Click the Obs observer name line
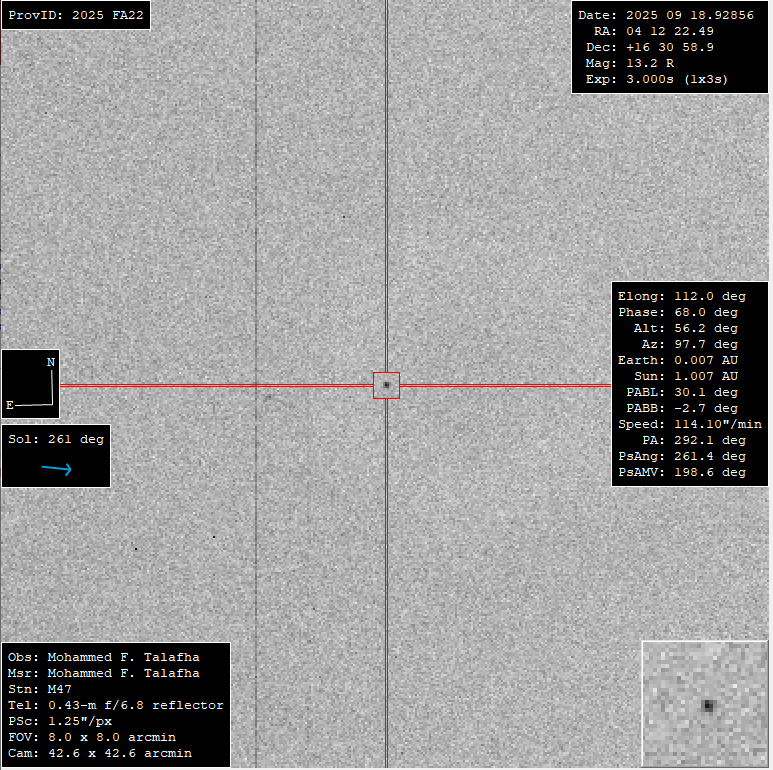Viewport: 773px width, 770px height. pyautogui.click(x=103, y=657)
